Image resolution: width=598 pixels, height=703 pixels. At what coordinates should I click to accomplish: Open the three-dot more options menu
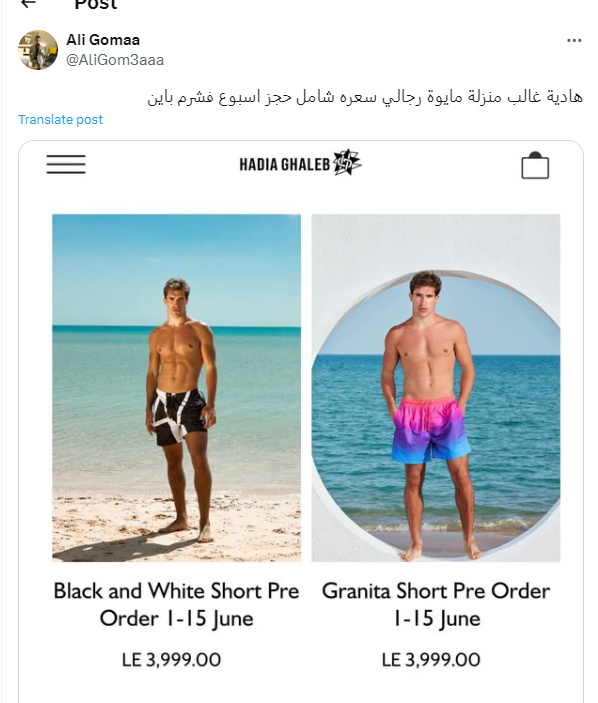[574, 40]
